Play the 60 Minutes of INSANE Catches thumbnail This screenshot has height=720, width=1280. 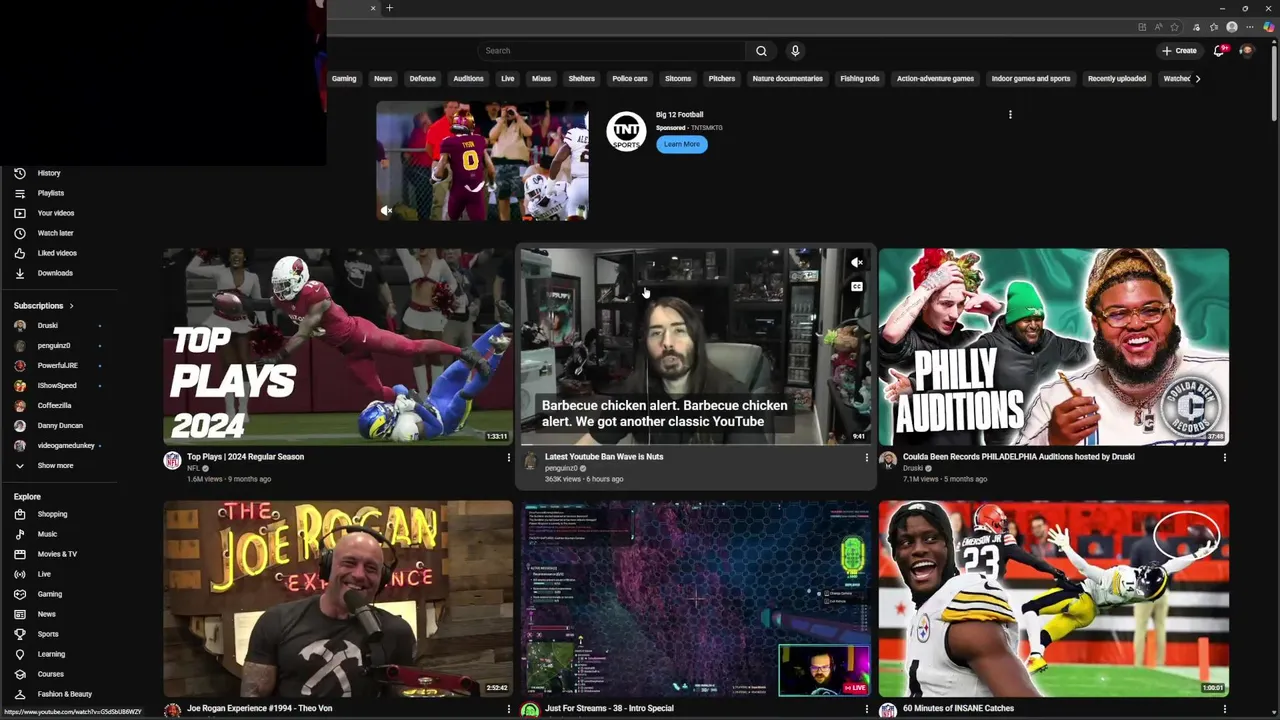tap(1054, 598)
